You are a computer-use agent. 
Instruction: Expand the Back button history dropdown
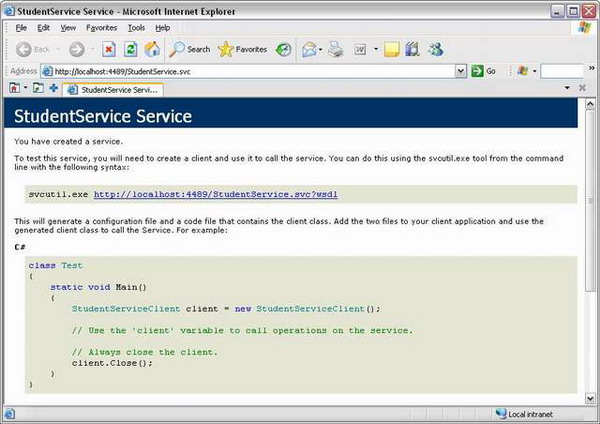[58, 49]
